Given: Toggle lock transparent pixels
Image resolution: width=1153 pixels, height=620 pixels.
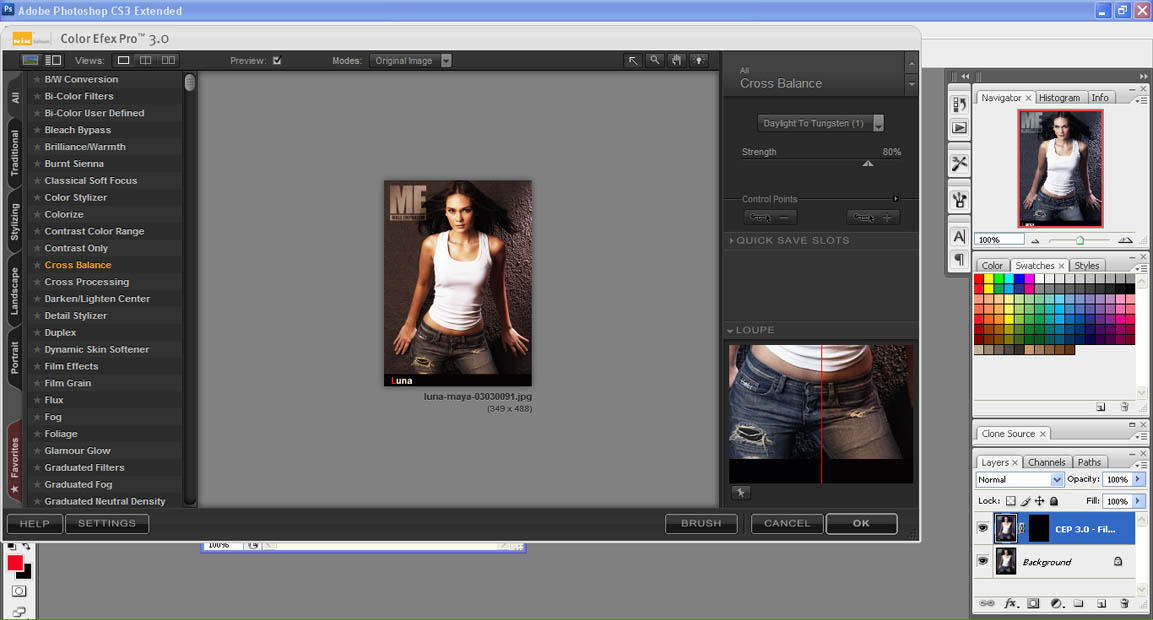Looking at the screenshot, I should [1010, 501].
